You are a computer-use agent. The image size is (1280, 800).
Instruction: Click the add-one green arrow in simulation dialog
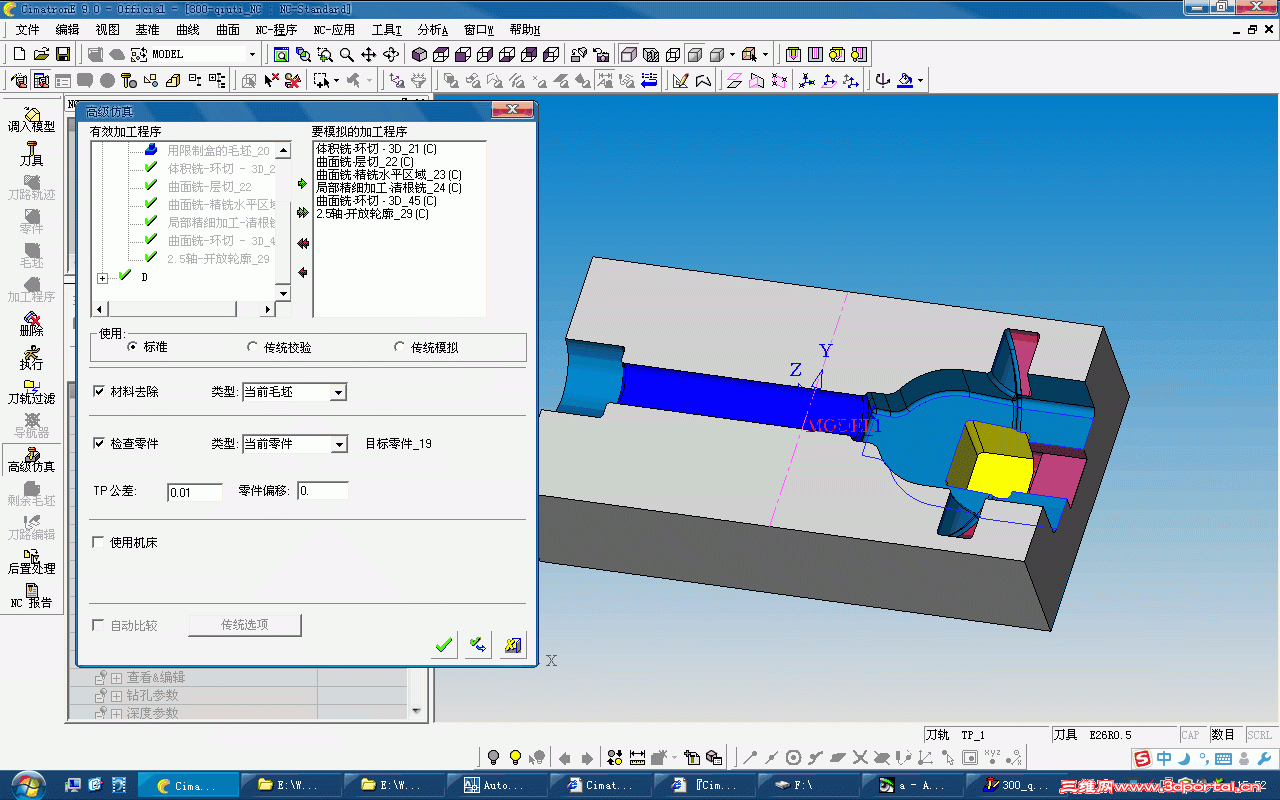302,184
